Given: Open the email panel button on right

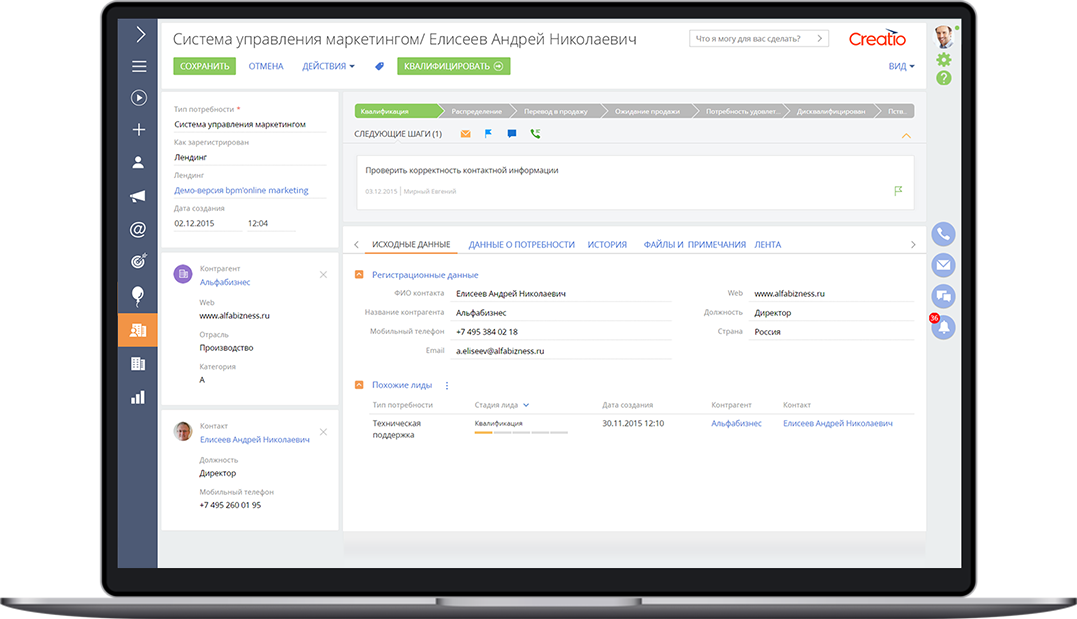Looking at the screenshot, I should [x=944, y=265].
